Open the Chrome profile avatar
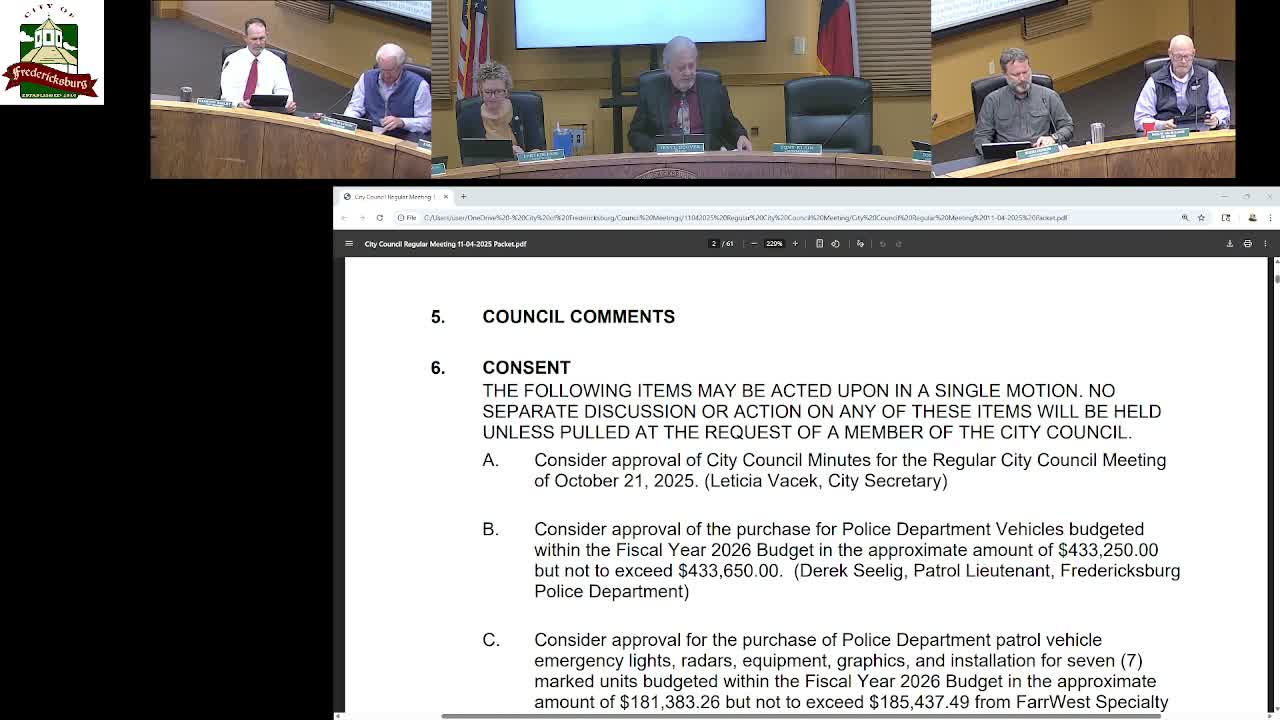Viewport: 1280px width, 720px height. 1252,217
